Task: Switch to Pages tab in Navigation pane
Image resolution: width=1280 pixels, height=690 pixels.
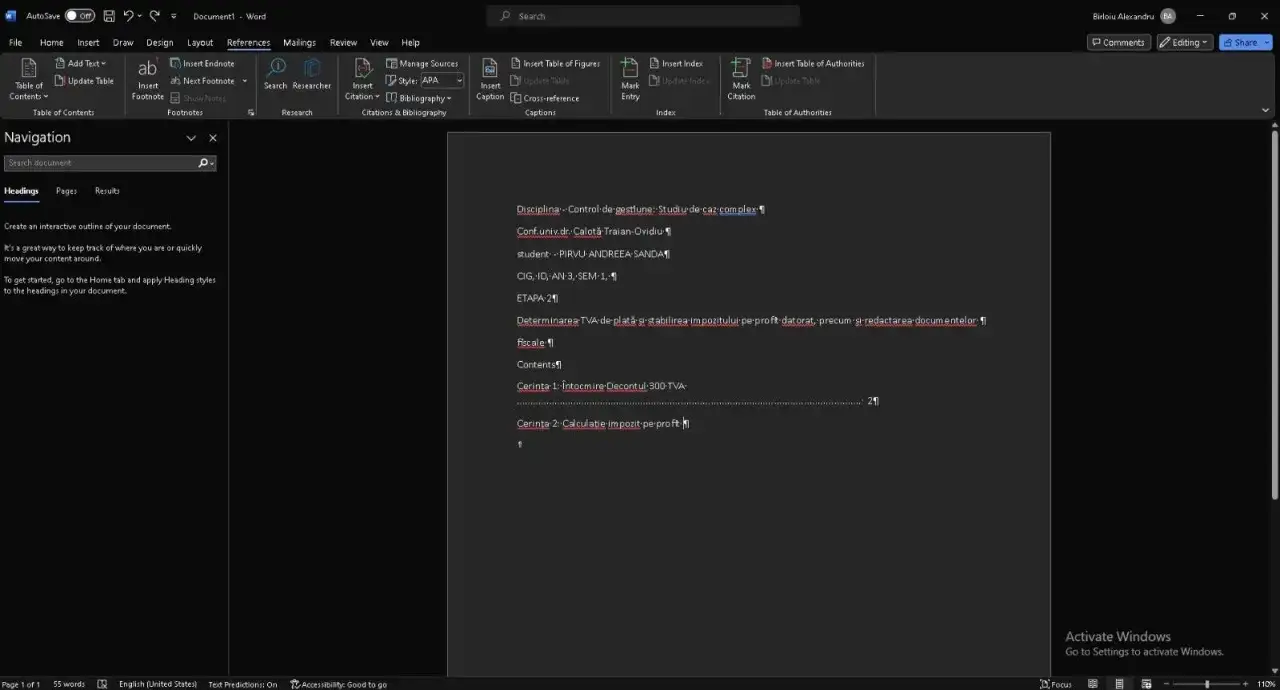Action: click(x=66, y=191)
